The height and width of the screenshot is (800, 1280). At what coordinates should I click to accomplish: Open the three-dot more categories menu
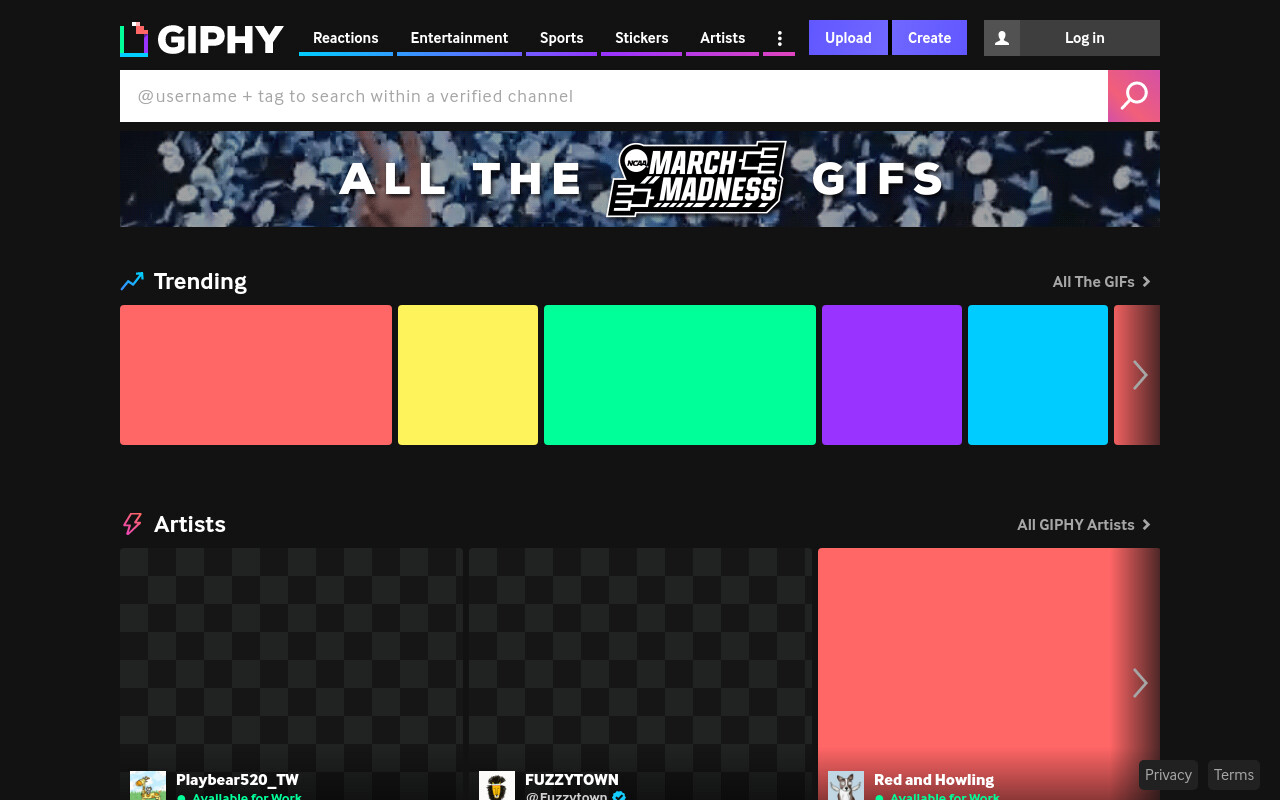click(x=779, y=38)
